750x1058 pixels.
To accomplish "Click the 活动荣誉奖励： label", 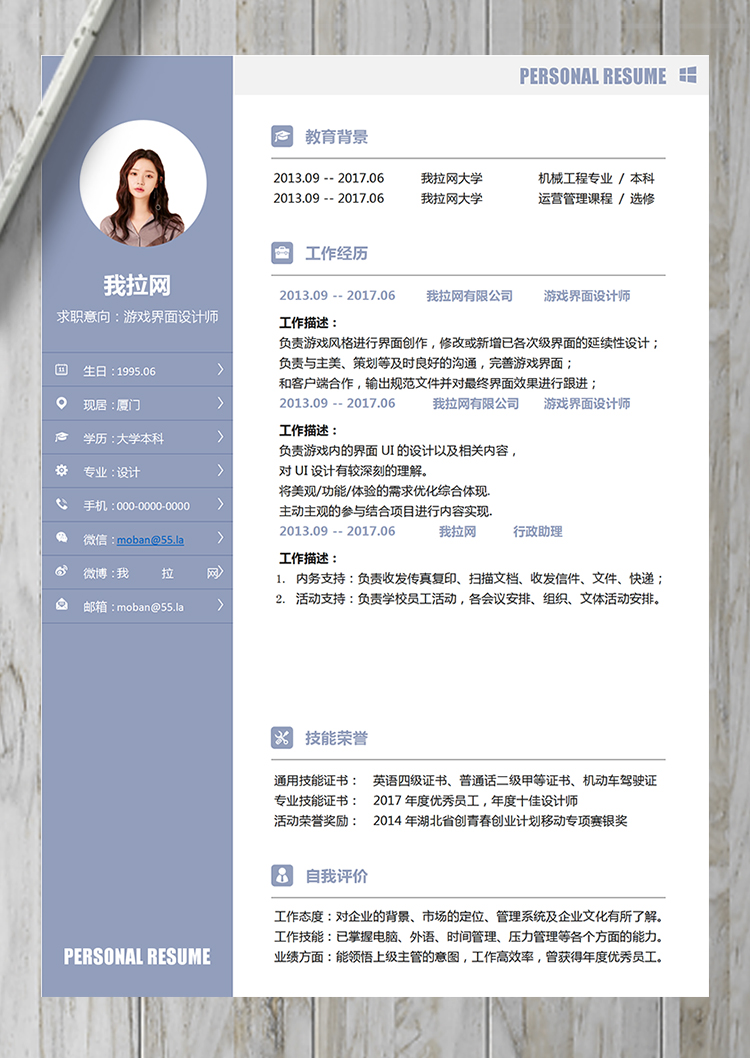I will pyautogui.click(x=316, y=821).
